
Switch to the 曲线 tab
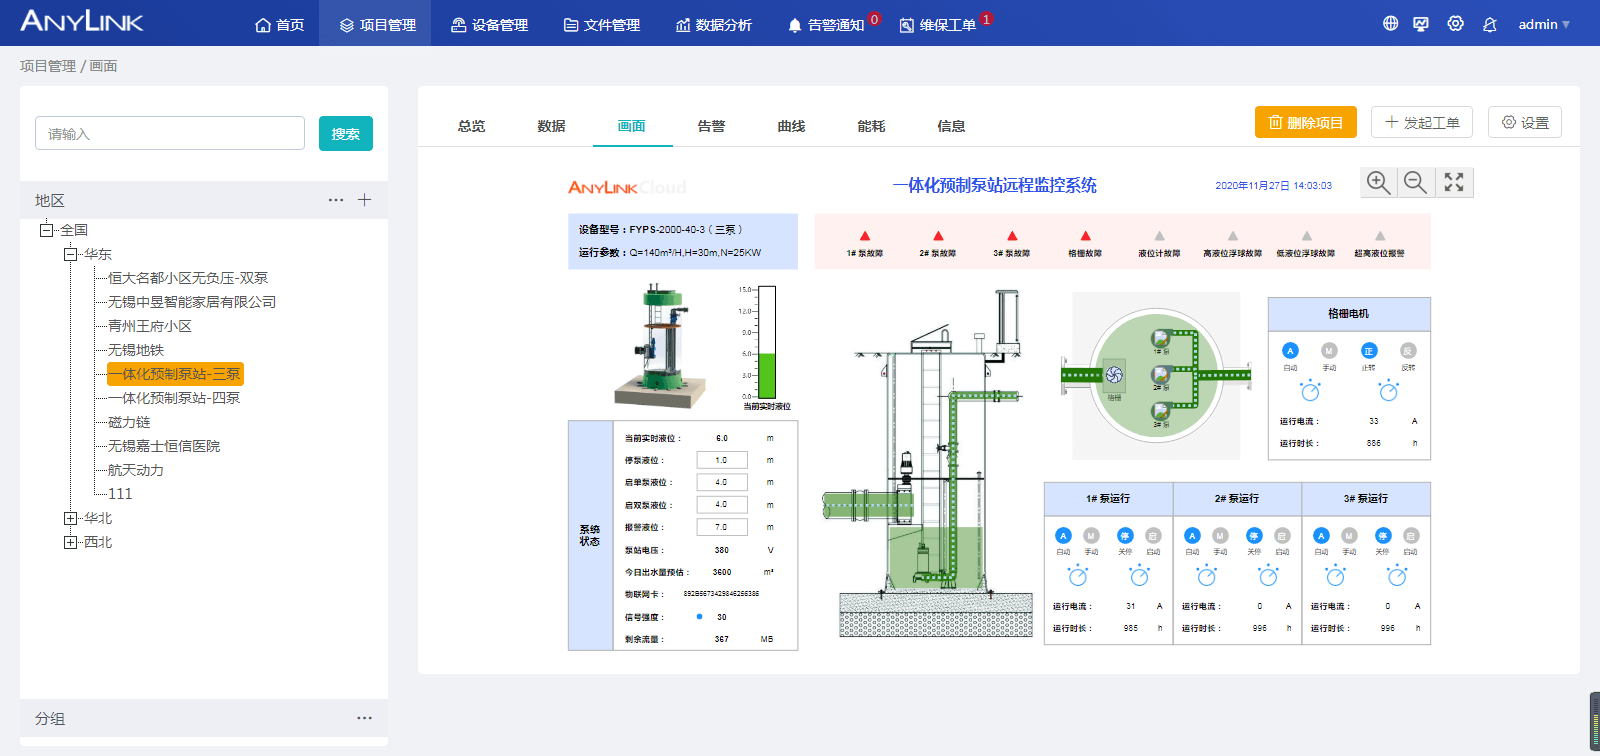pyautogui.click(x=791, y=126)
